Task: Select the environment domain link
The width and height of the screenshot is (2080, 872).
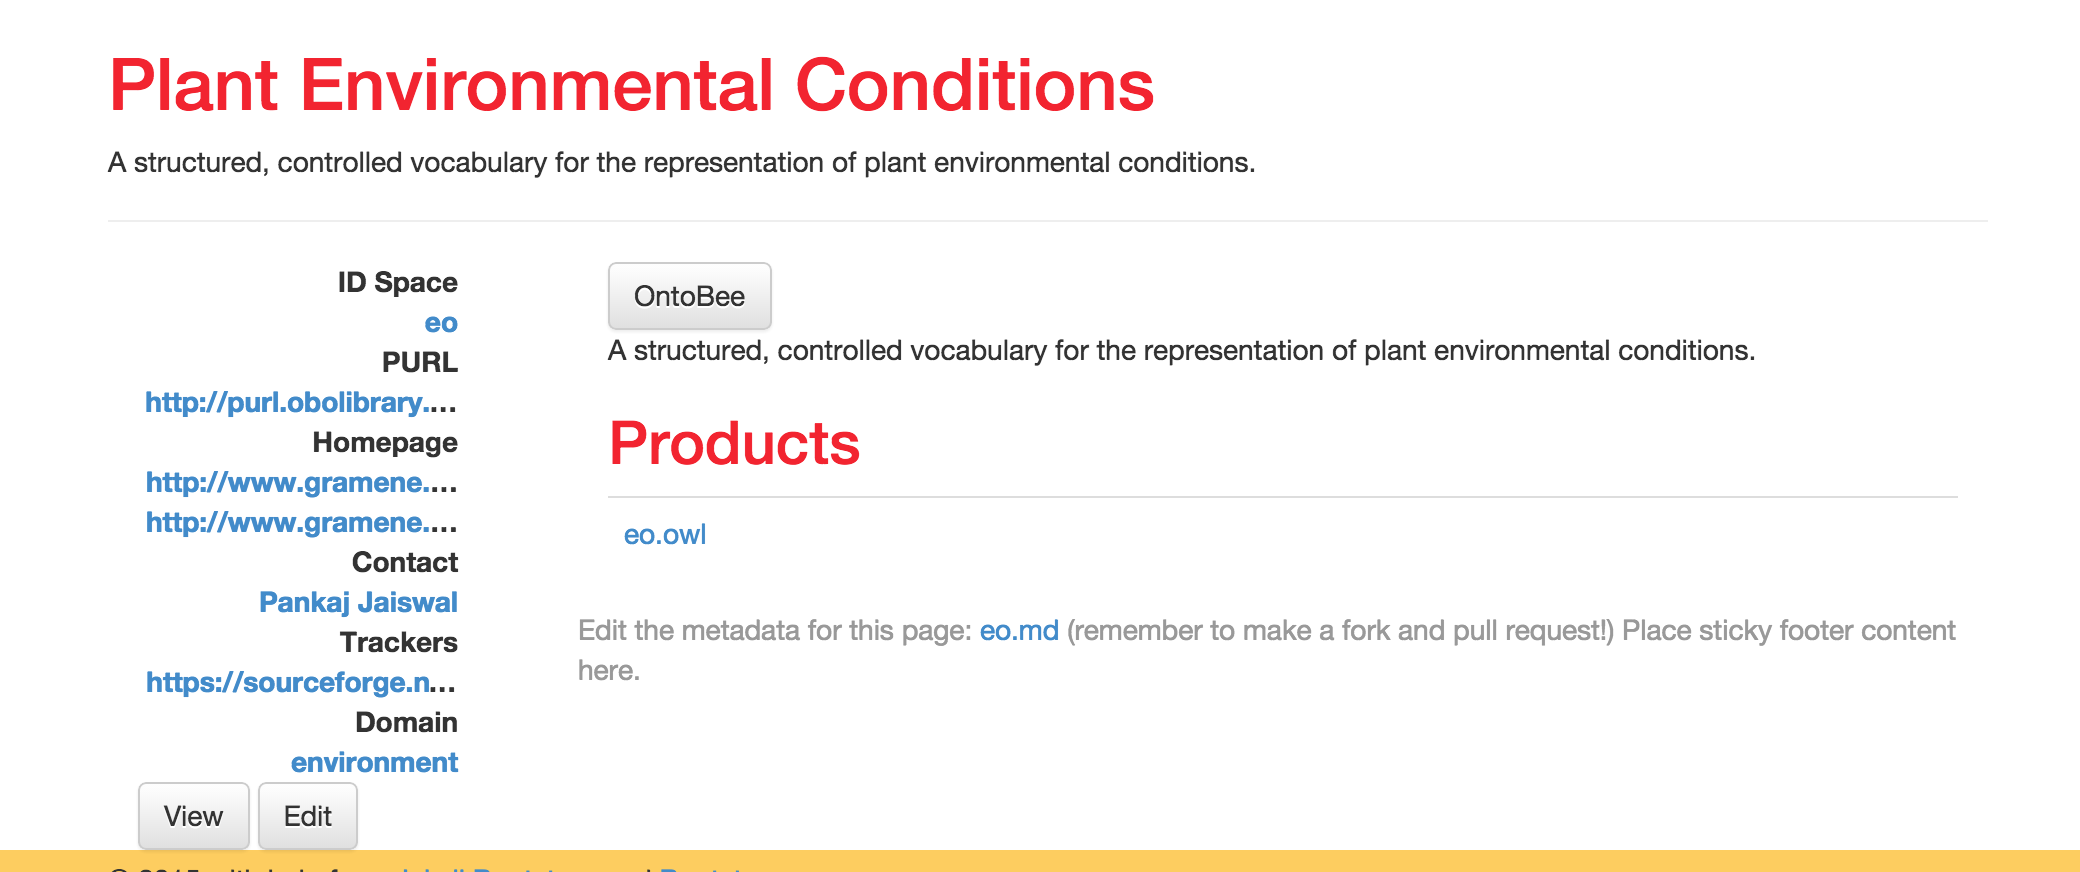Action: tap(374, 762)
